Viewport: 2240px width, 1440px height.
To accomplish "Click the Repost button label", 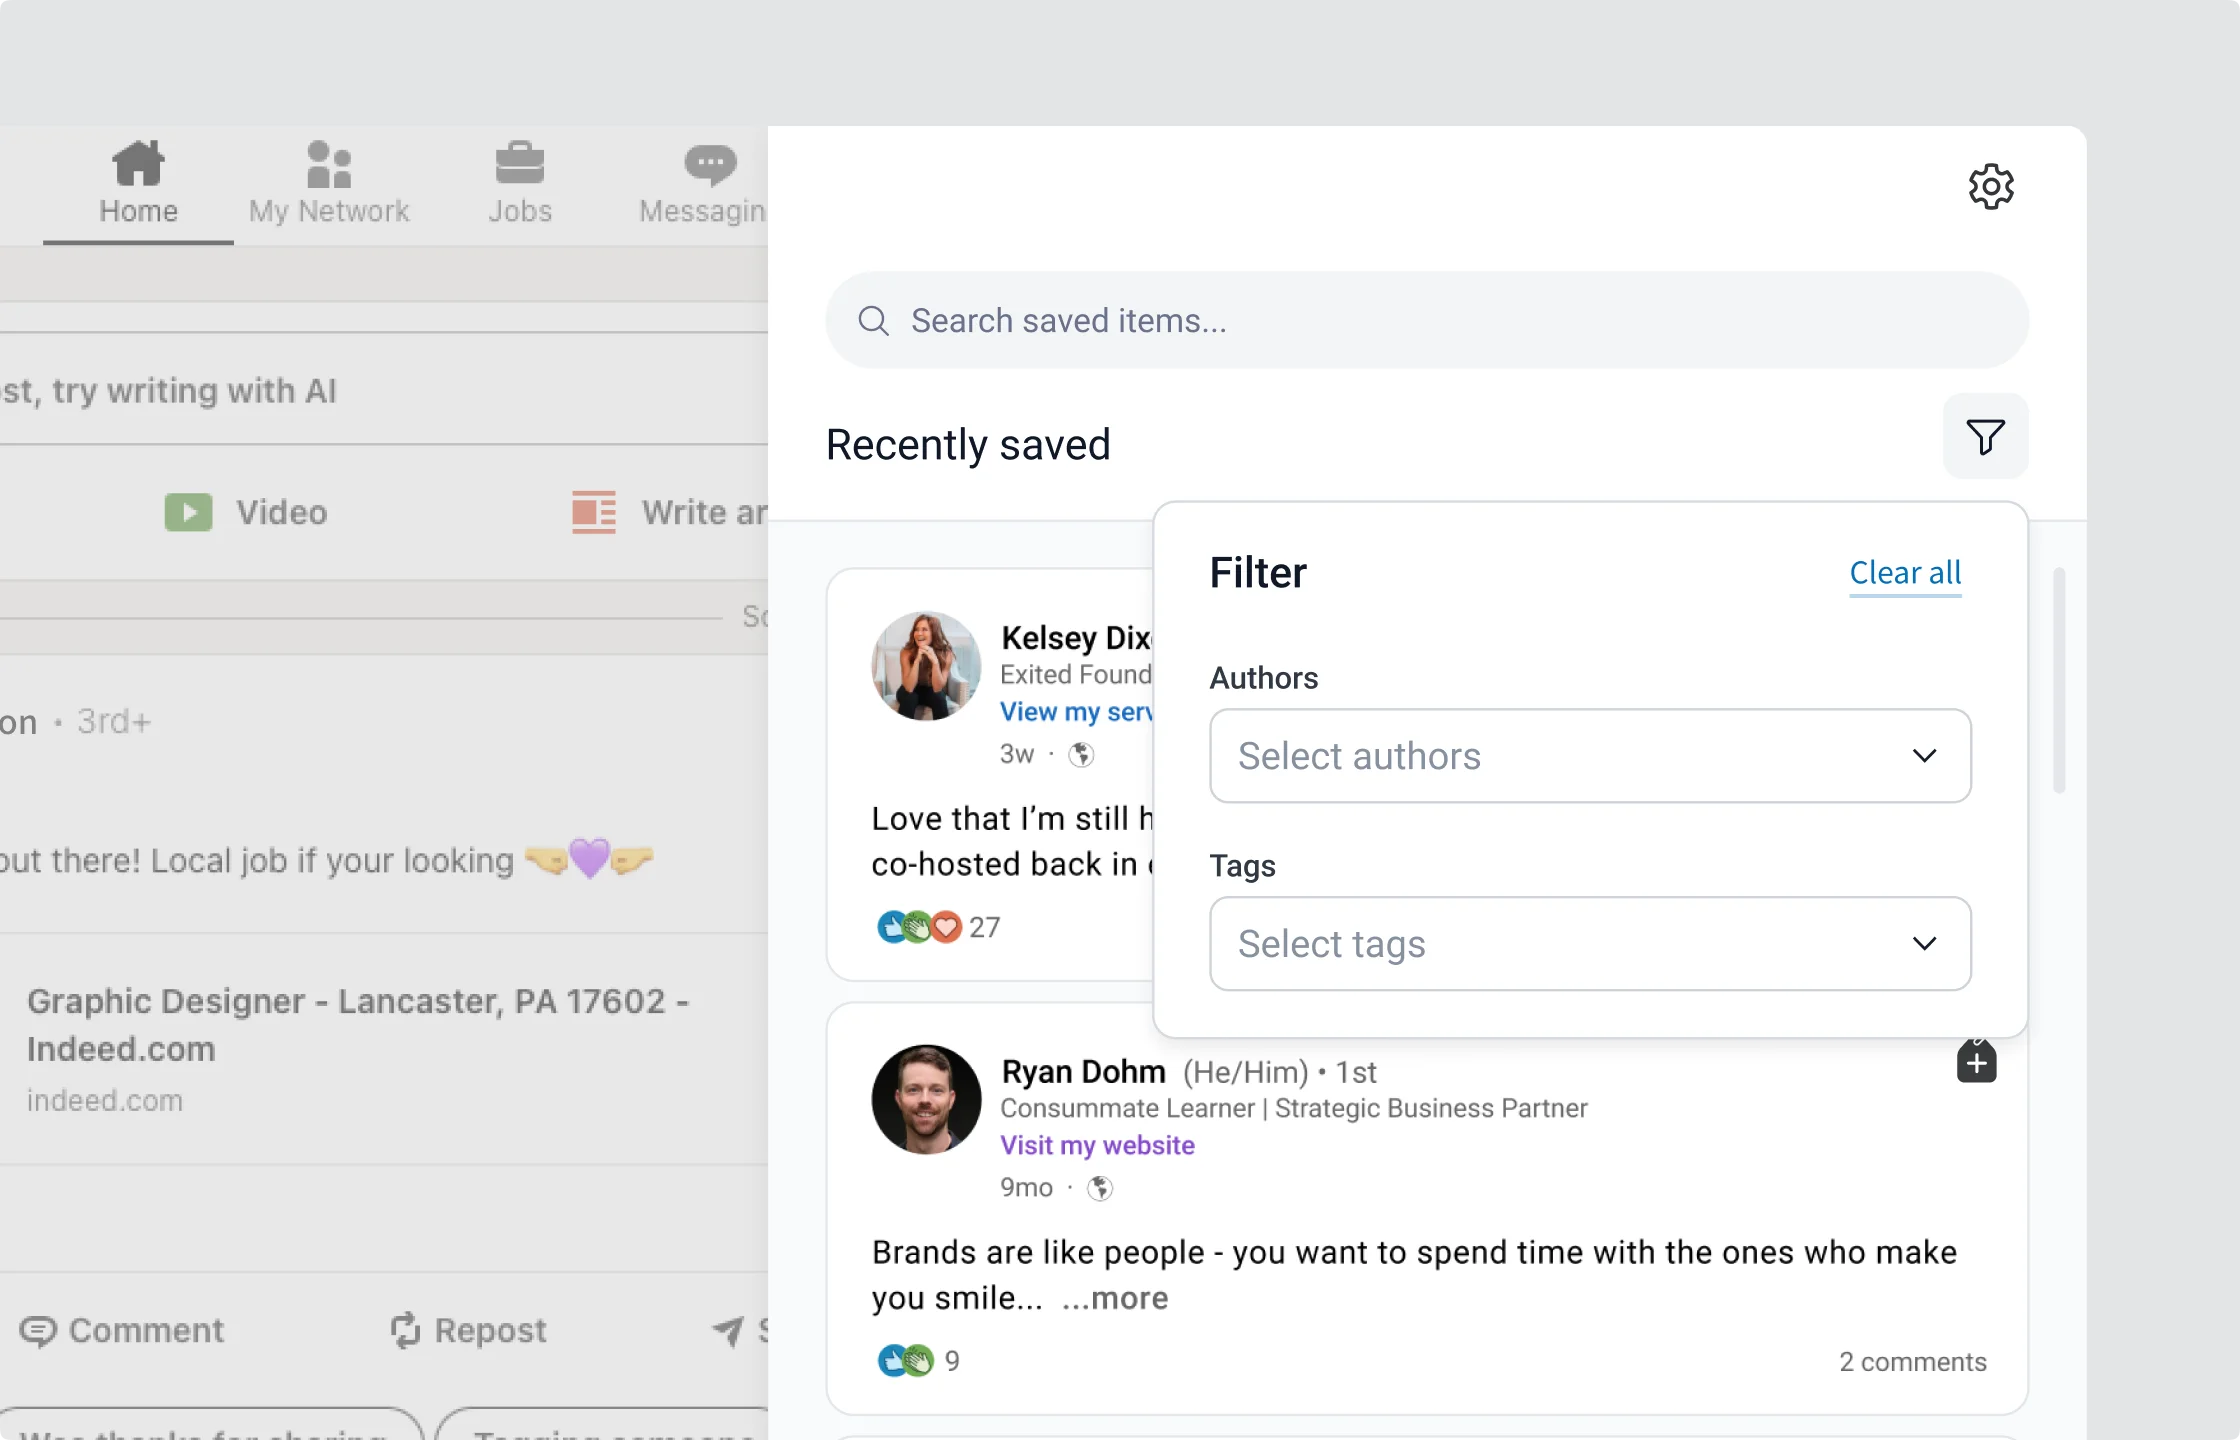I will (490, 1331).
